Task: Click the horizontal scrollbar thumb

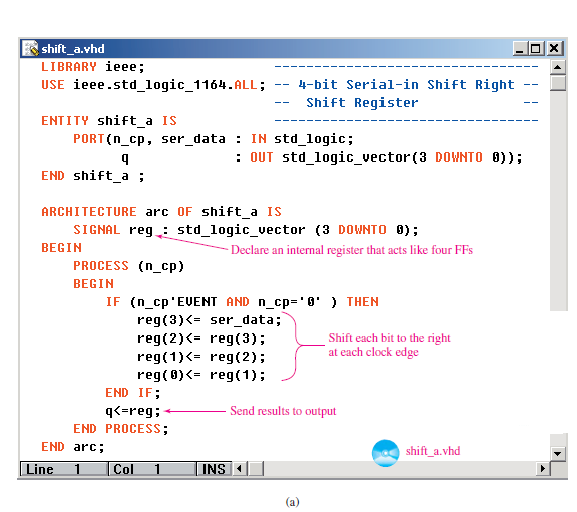Action: tap(256, 469)
